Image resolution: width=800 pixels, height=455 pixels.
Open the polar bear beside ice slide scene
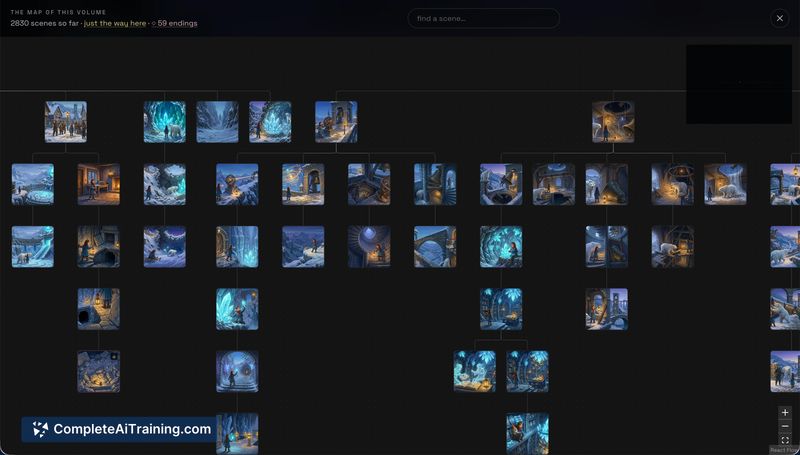pos(33,247)
